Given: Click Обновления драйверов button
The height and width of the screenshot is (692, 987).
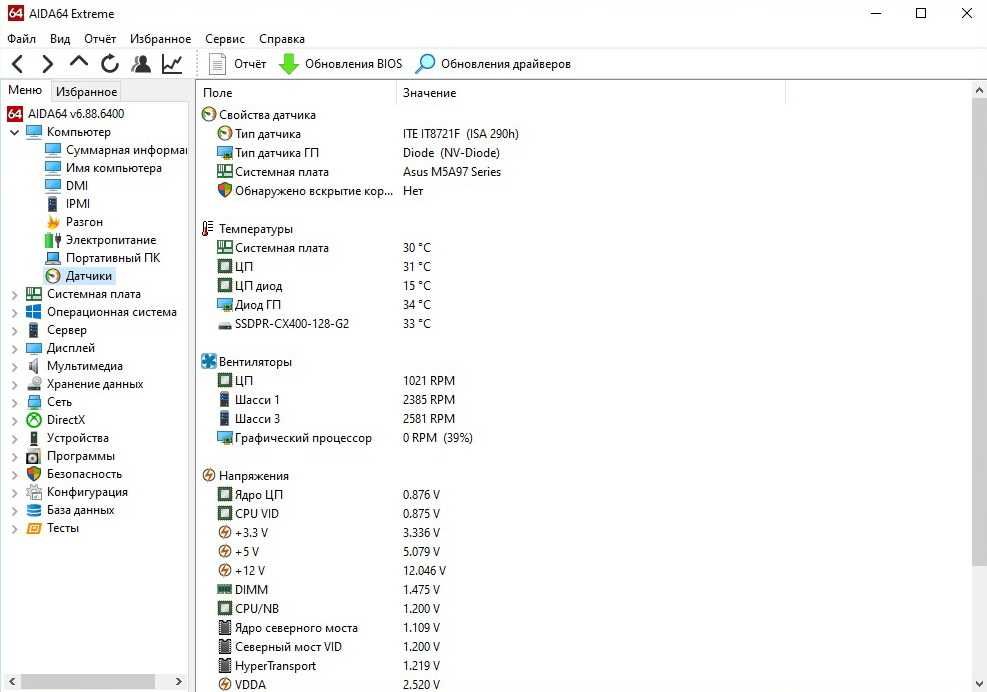Looking at the screenshot, I should click(x=494, y=64).
